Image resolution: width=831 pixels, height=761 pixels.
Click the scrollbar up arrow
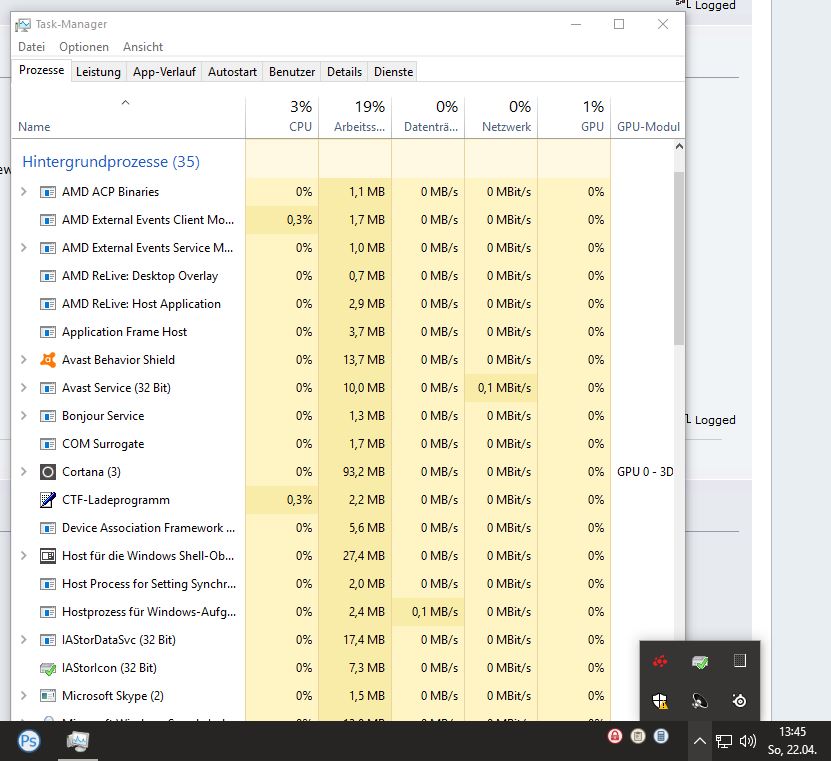pyautogui.click(x=679, y=146)
